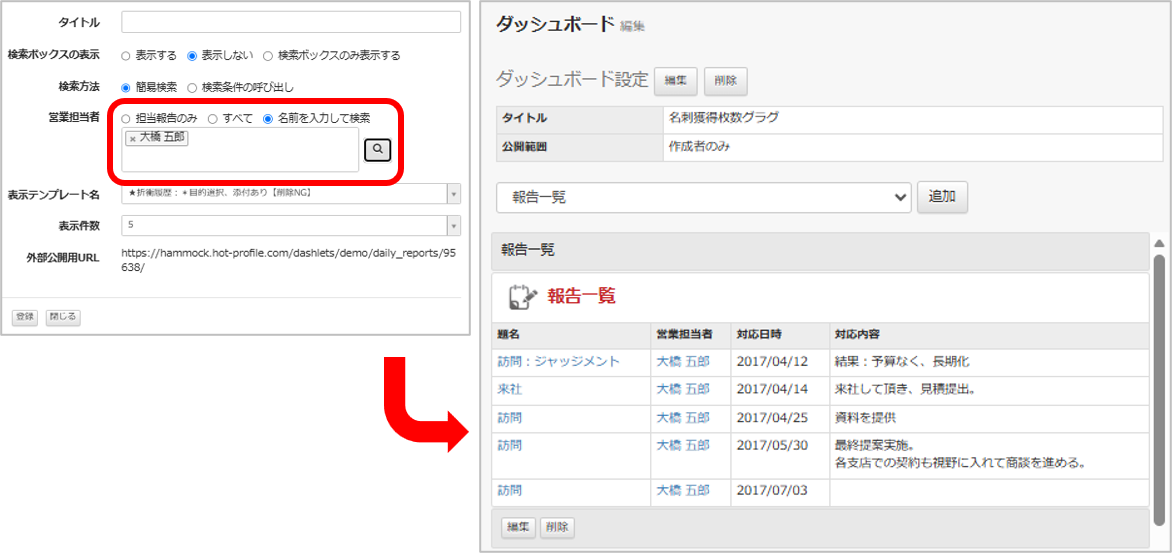Click the magnifier search icon button

pos(378,149)
